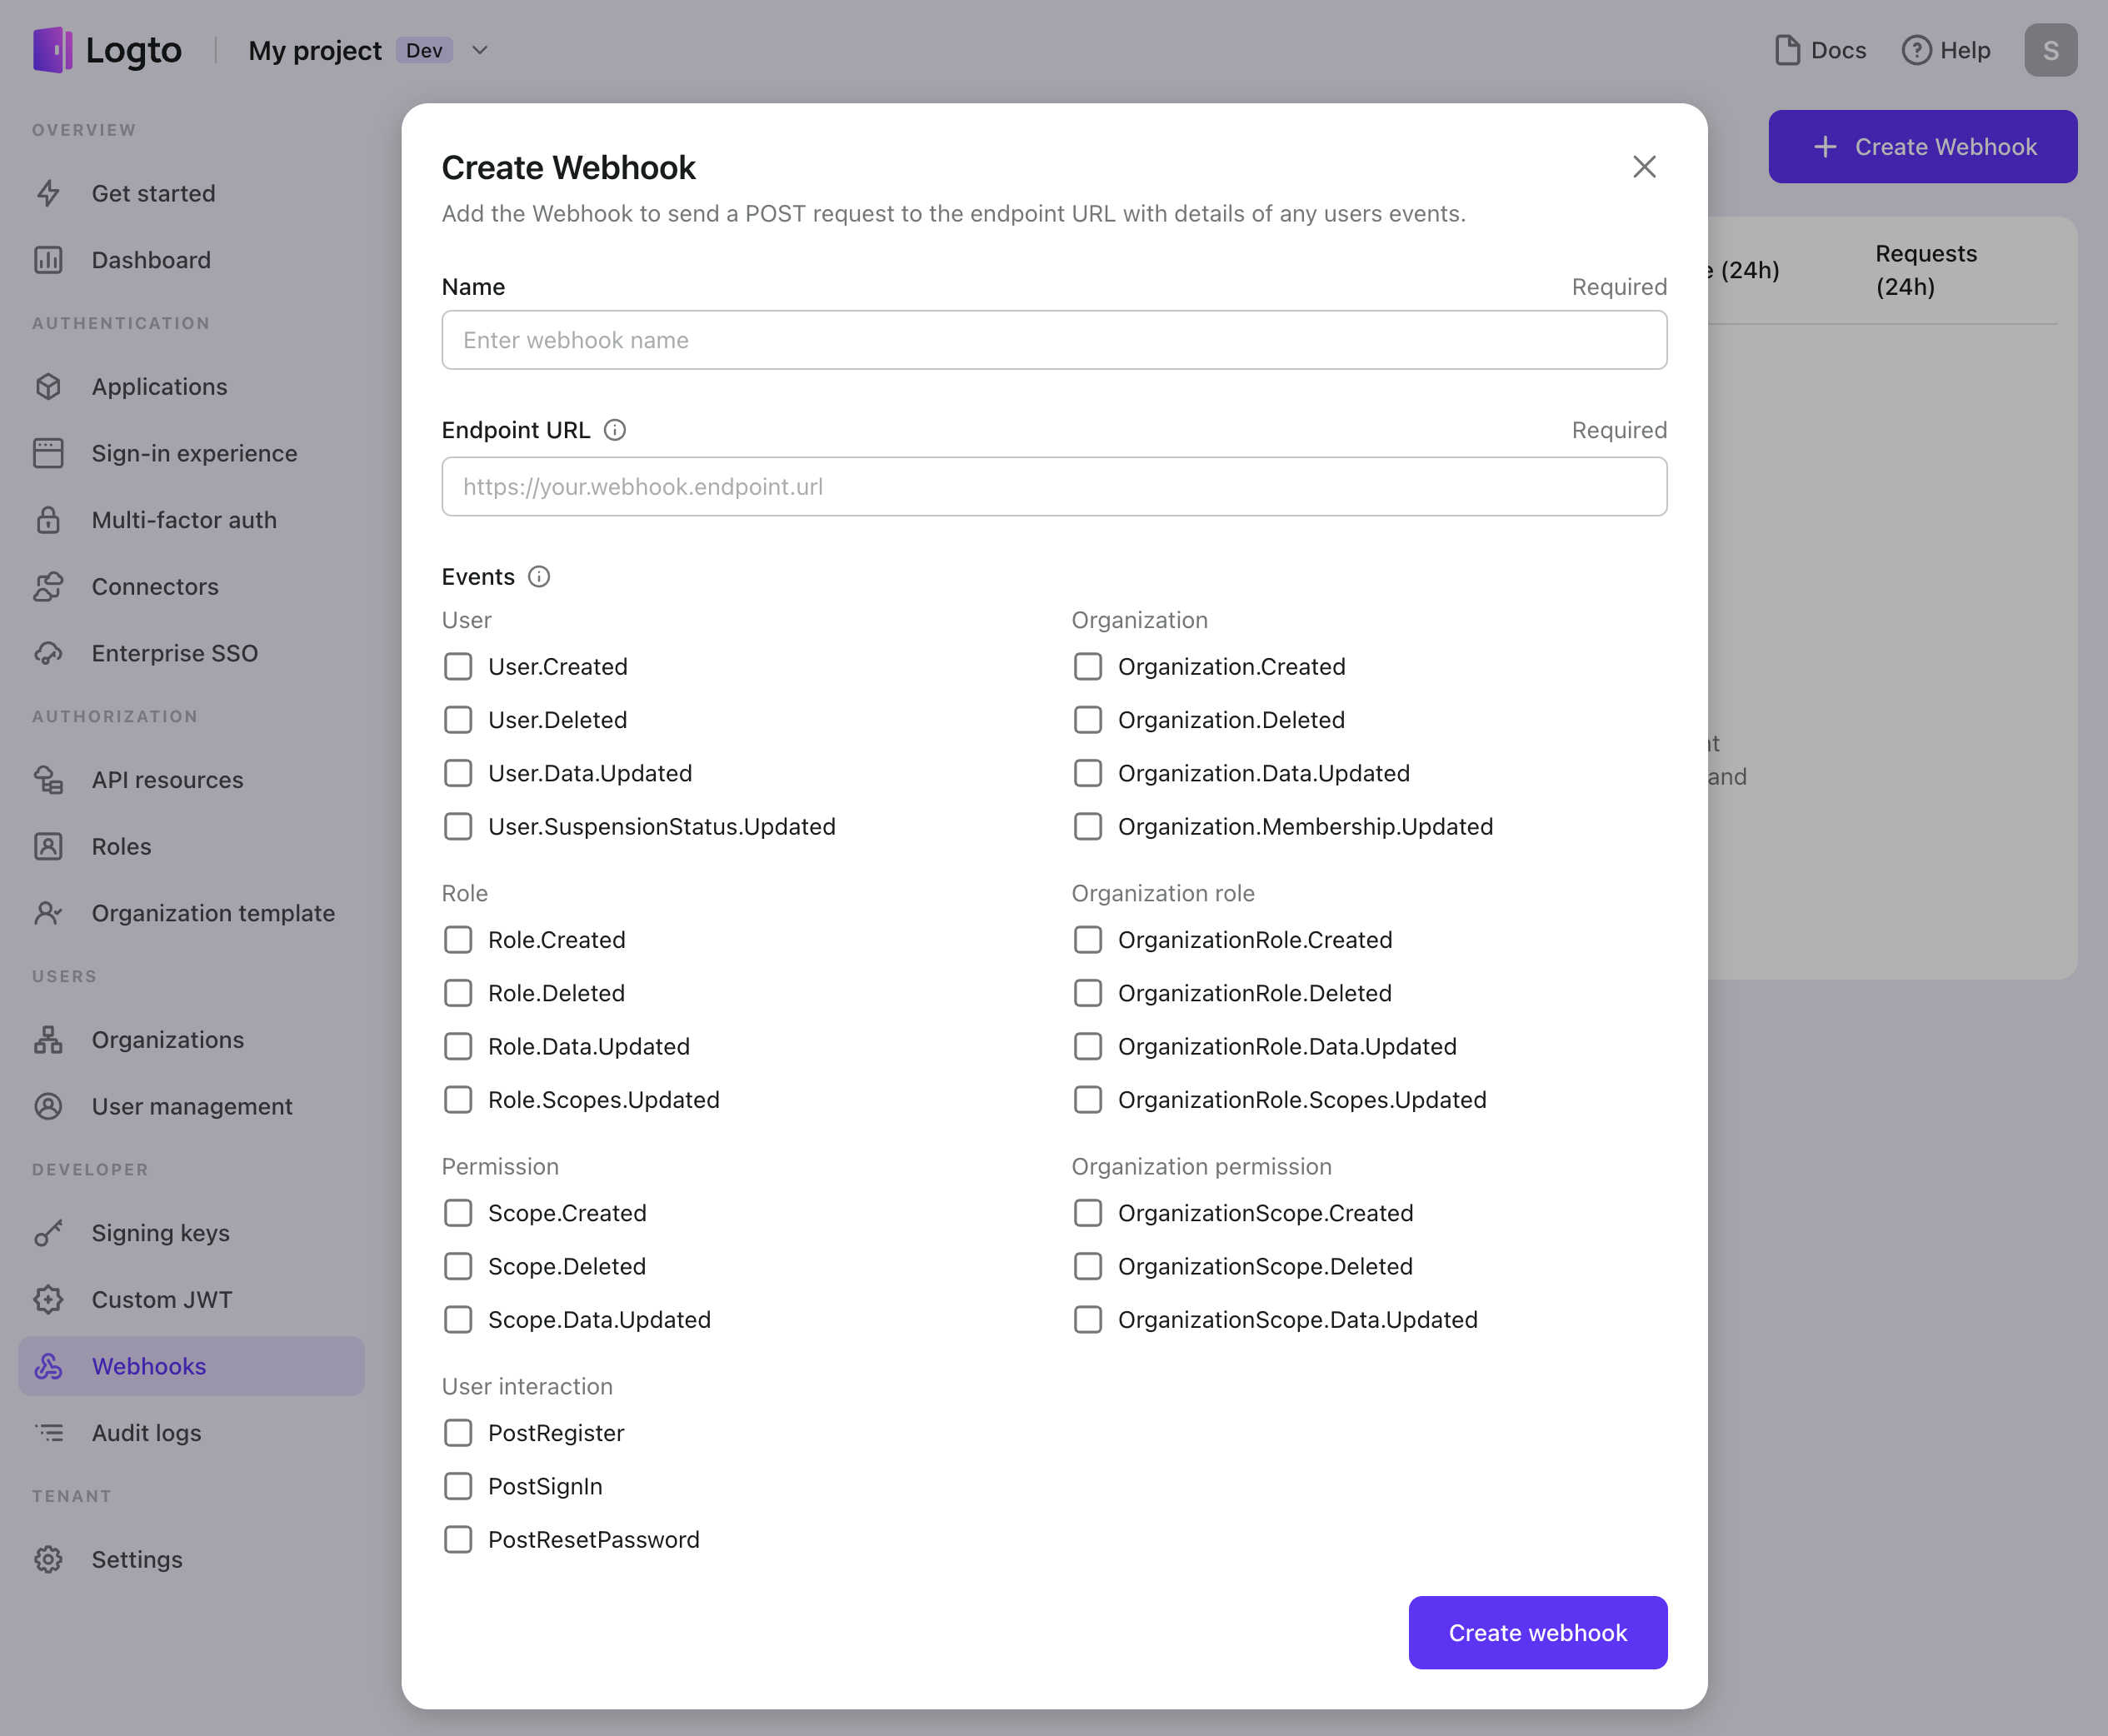Click the Create webhook button
The height and width of the screenshot is (1736, 2108).
[x=1537, y=1631]
